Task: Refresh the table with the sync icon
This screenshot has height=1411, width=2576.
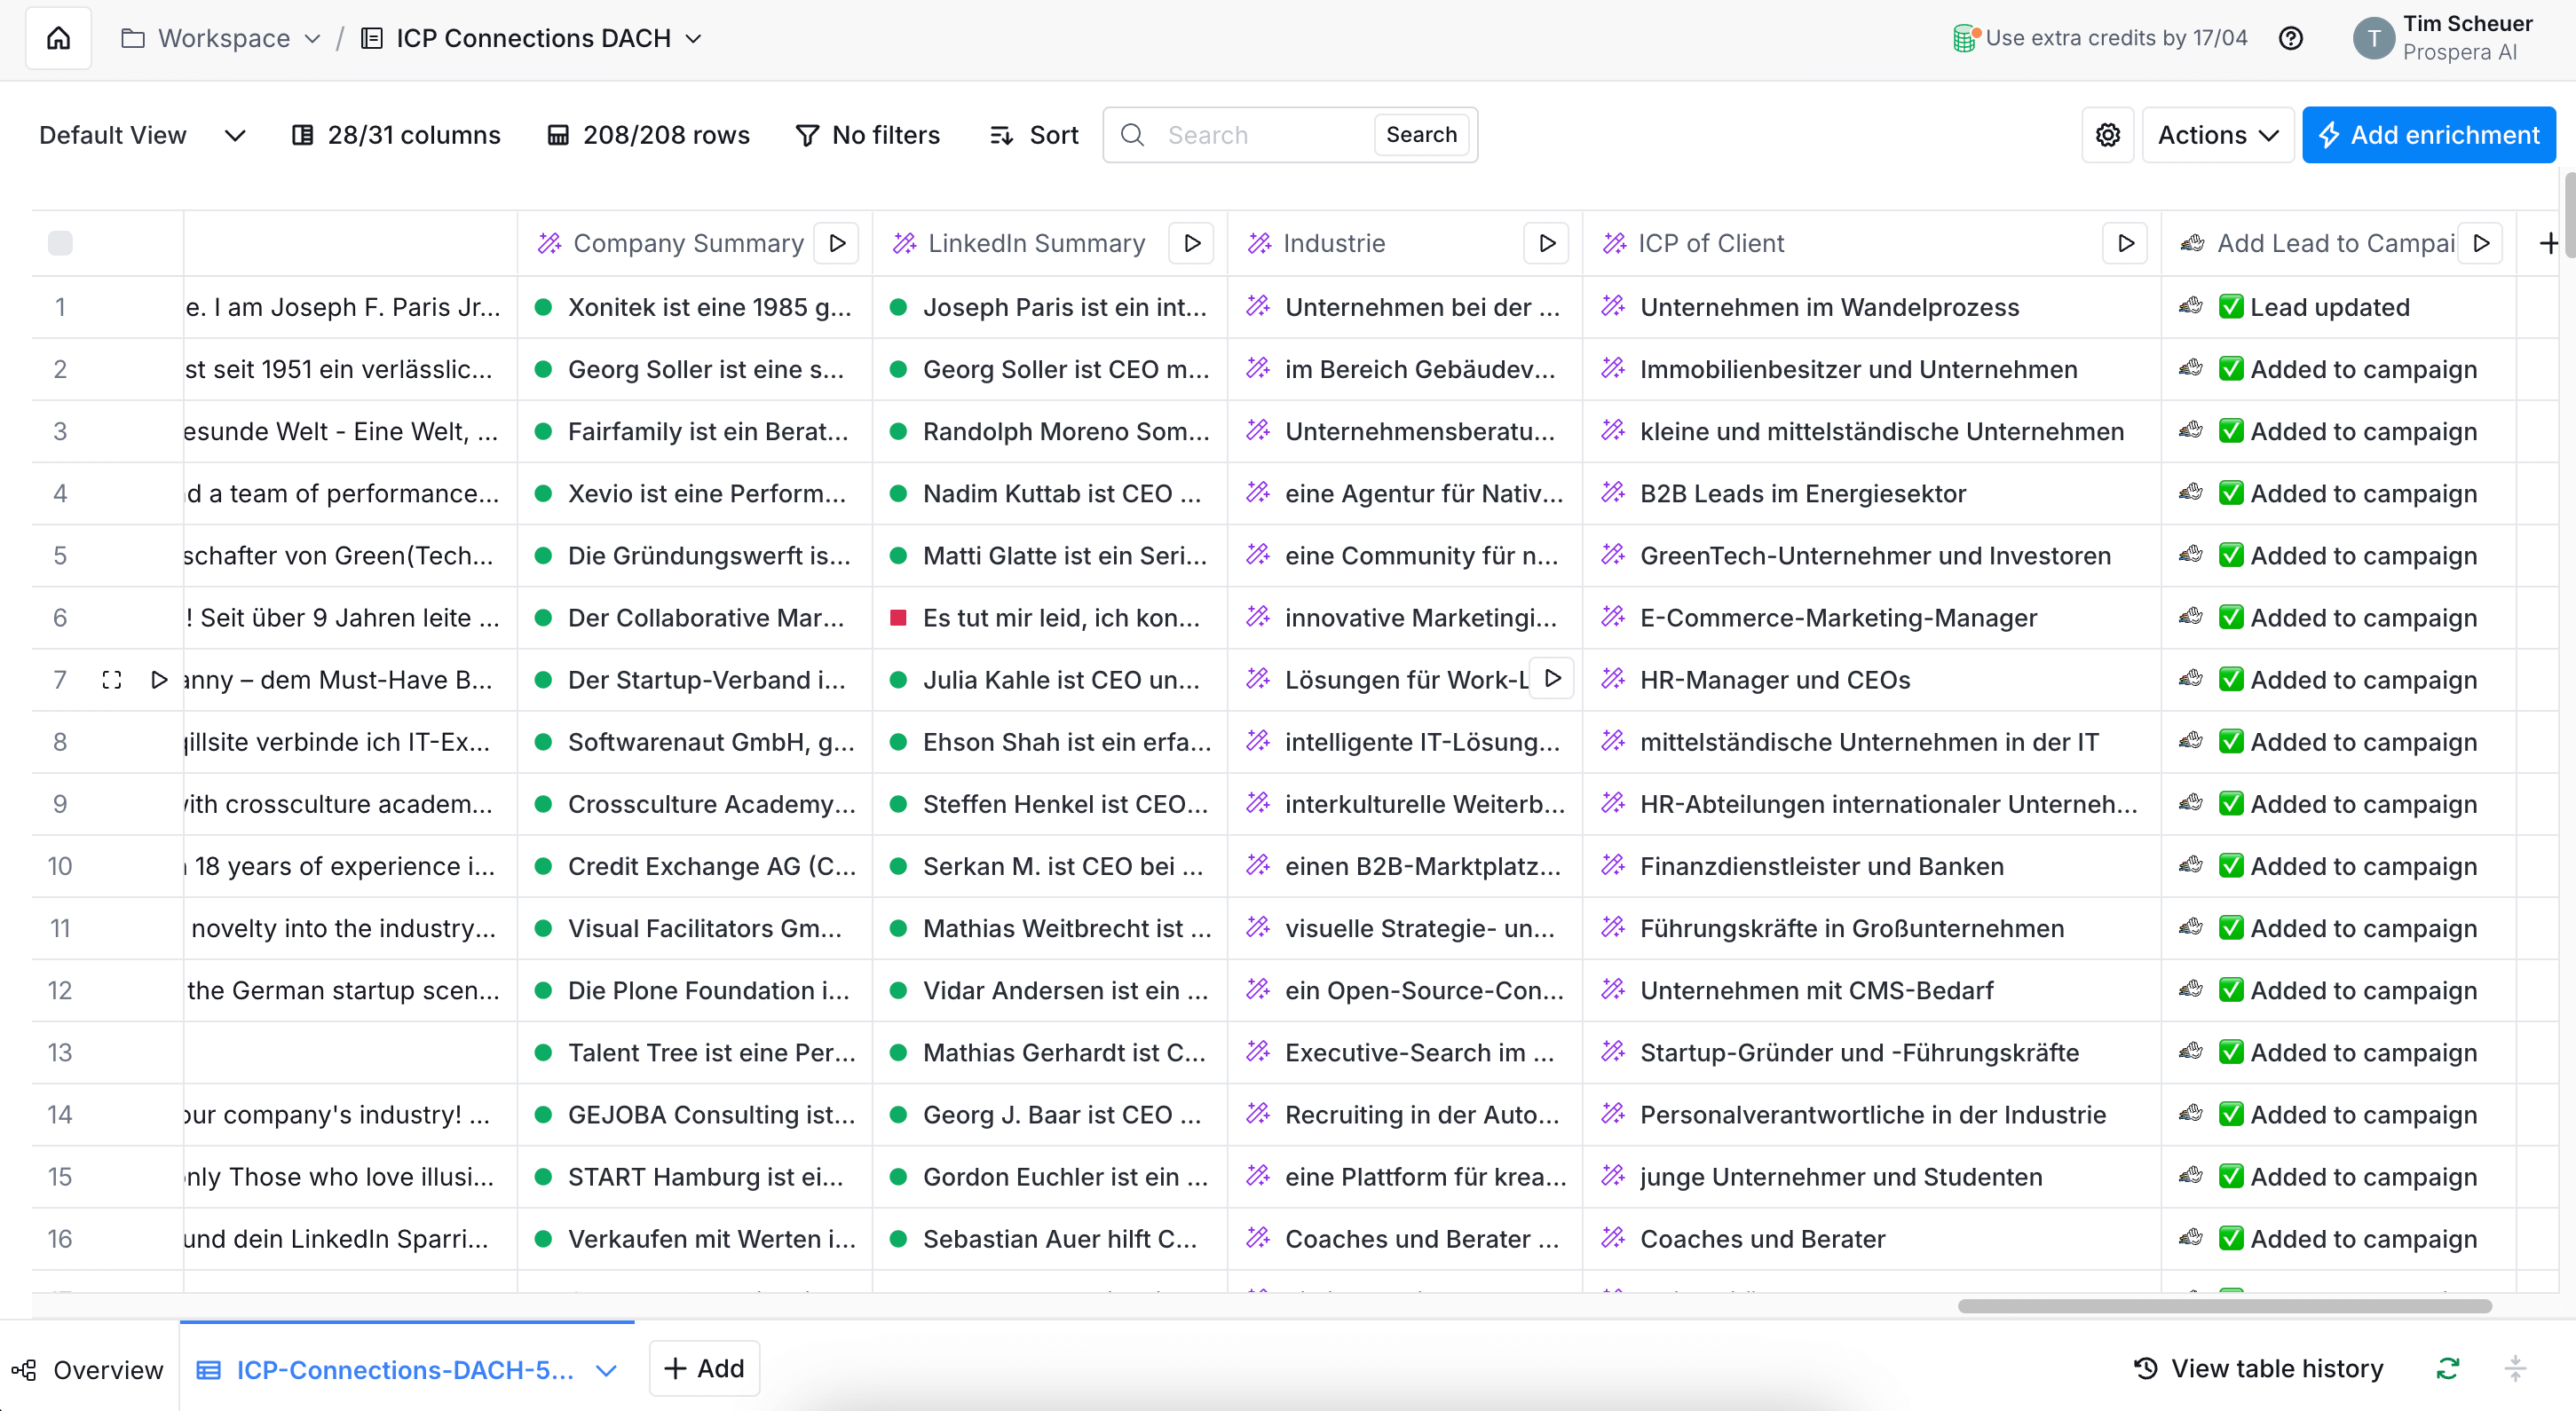Action: [2448, 1368]
